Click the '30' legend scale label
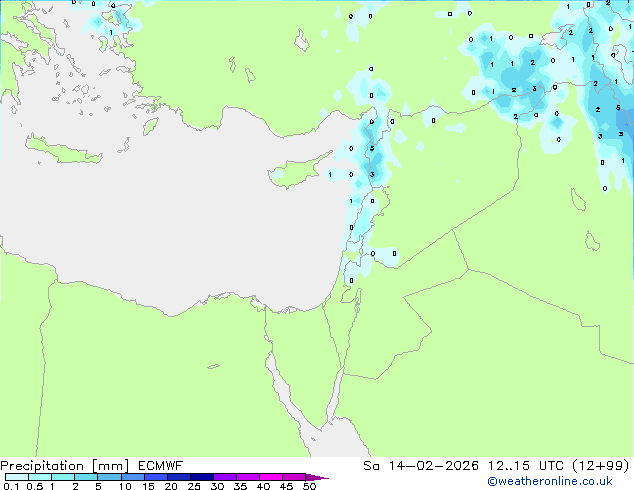This screenshot has height=490, width=634. (217, 486)
